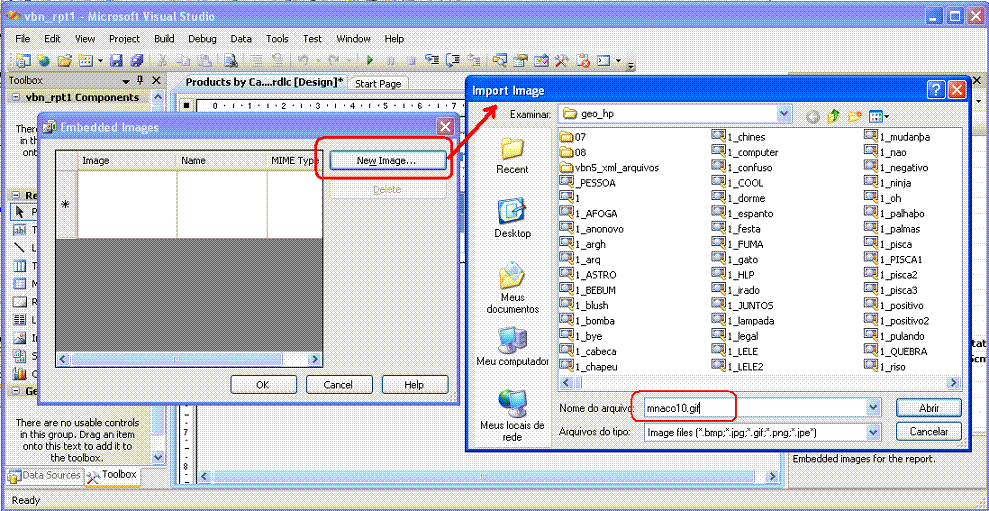Click the Cancelar button

pyautogui.click(x=928, y=432)
